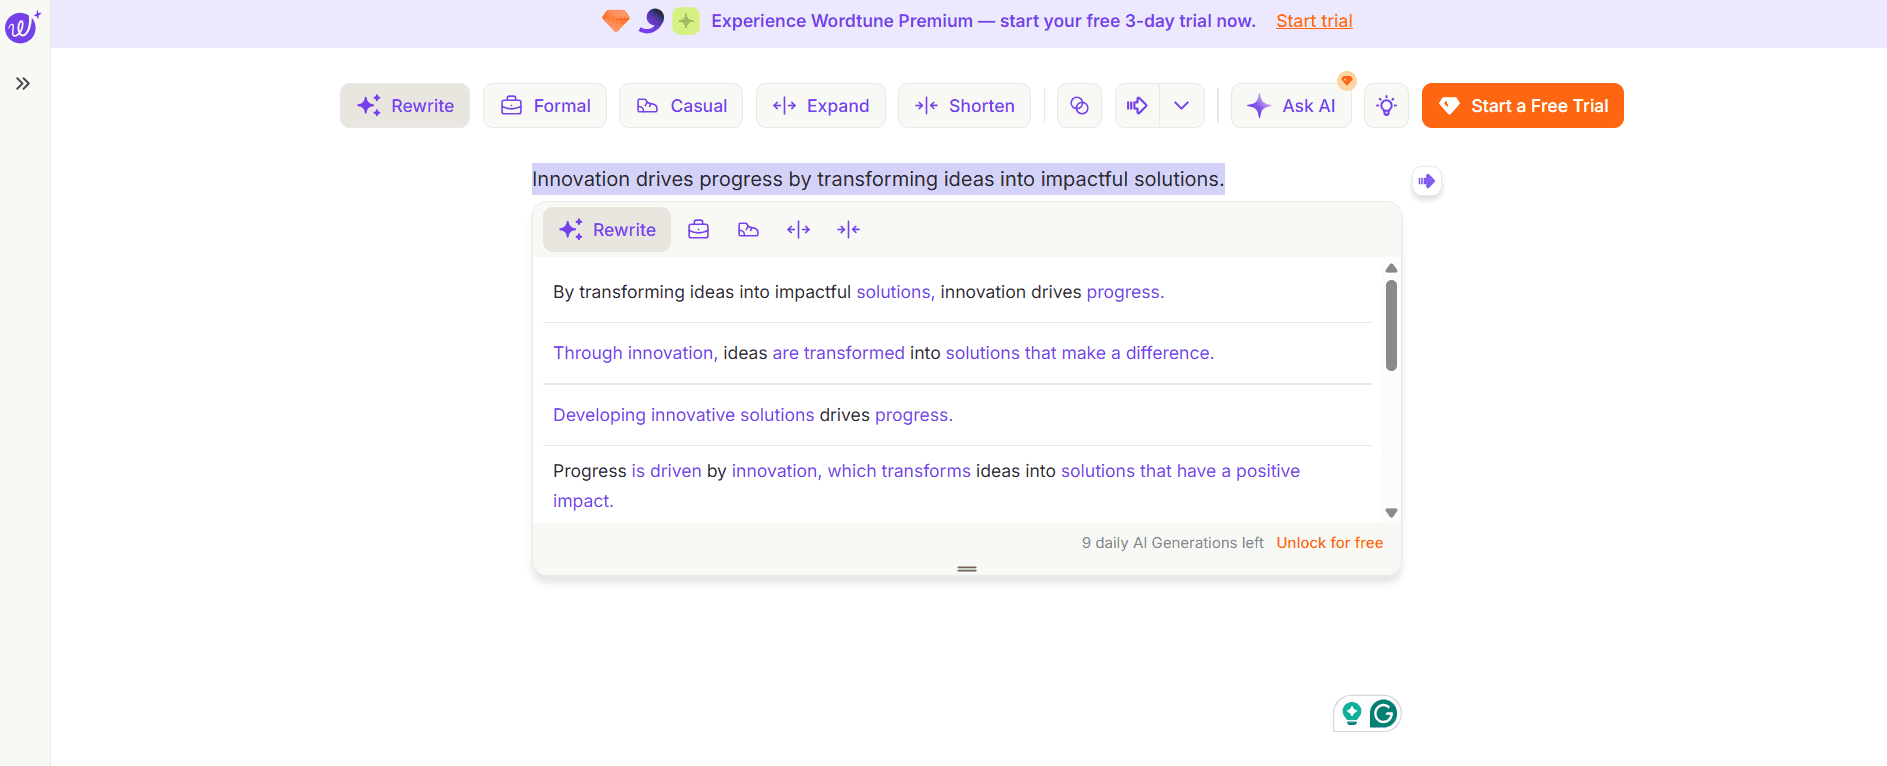Click the lightbulb ideas icon

(x=1386, y=106)
